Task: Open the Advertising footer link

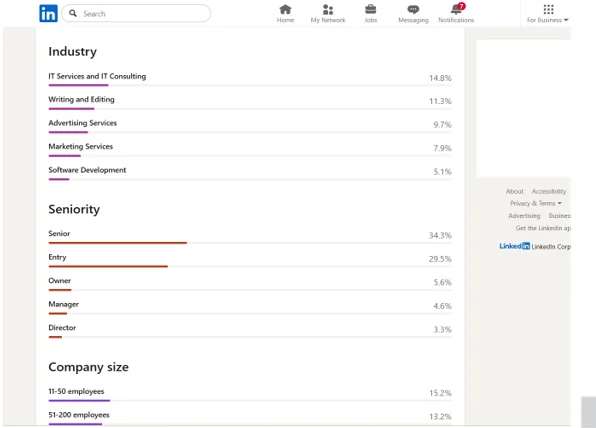Action: (x=524, y=216)
